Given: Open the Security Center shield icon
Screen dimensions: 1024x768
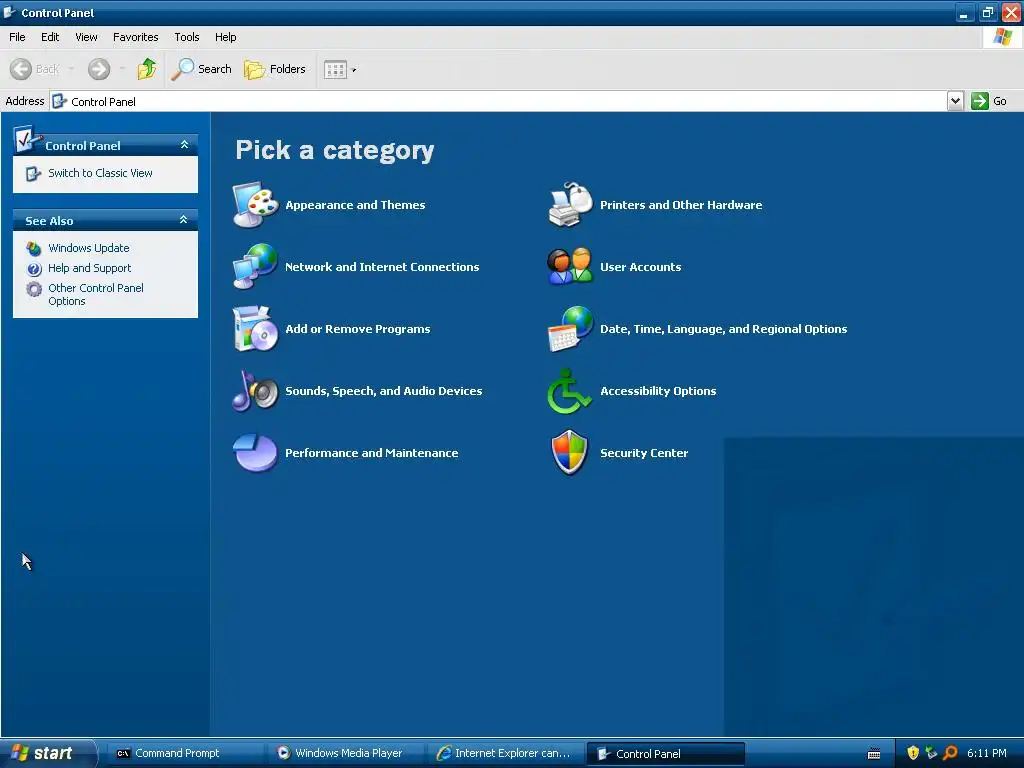Looking at the screenshot, I should (570, 453).
